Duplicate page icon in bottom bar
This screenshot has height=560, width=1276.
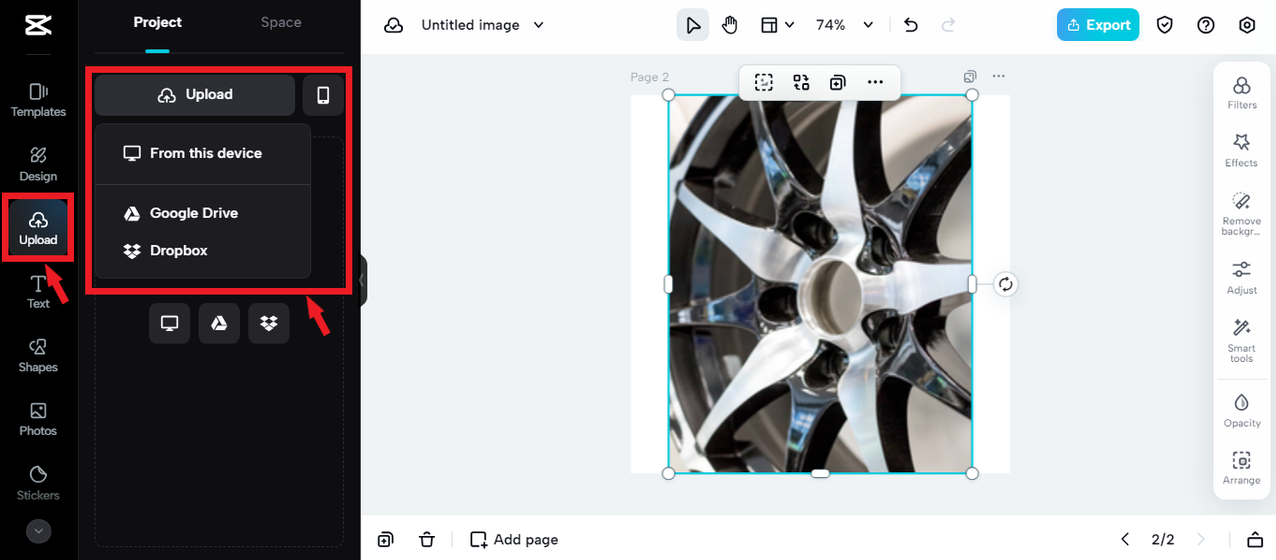[386, 540]
